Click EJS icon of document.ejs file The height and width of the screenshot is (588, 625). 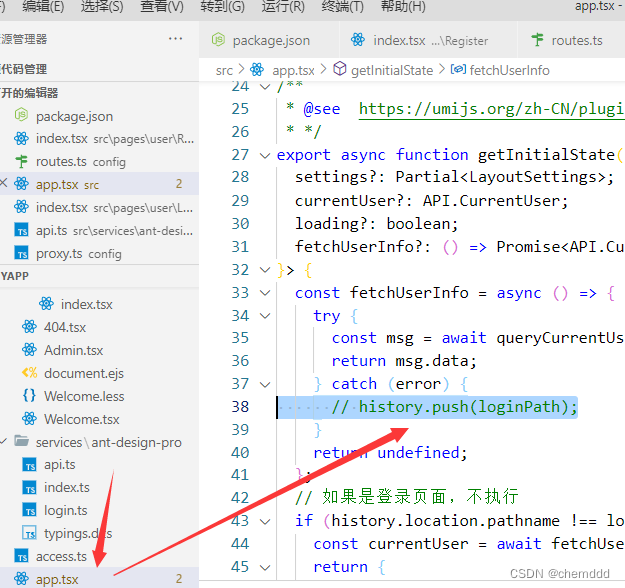click(x=29, y=373)
